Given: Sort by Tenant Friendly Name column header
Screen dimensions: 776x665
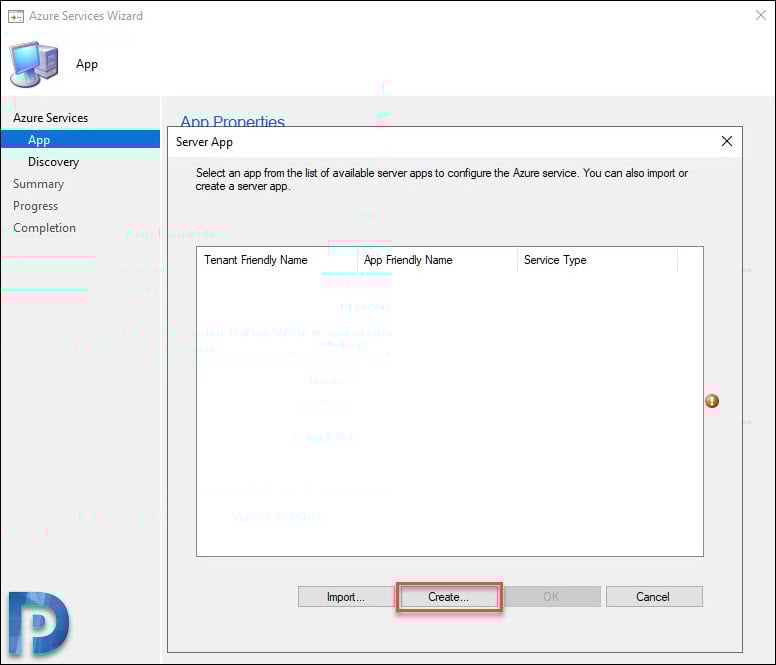Looking at the screenshot, I should [x=277, y=260].
